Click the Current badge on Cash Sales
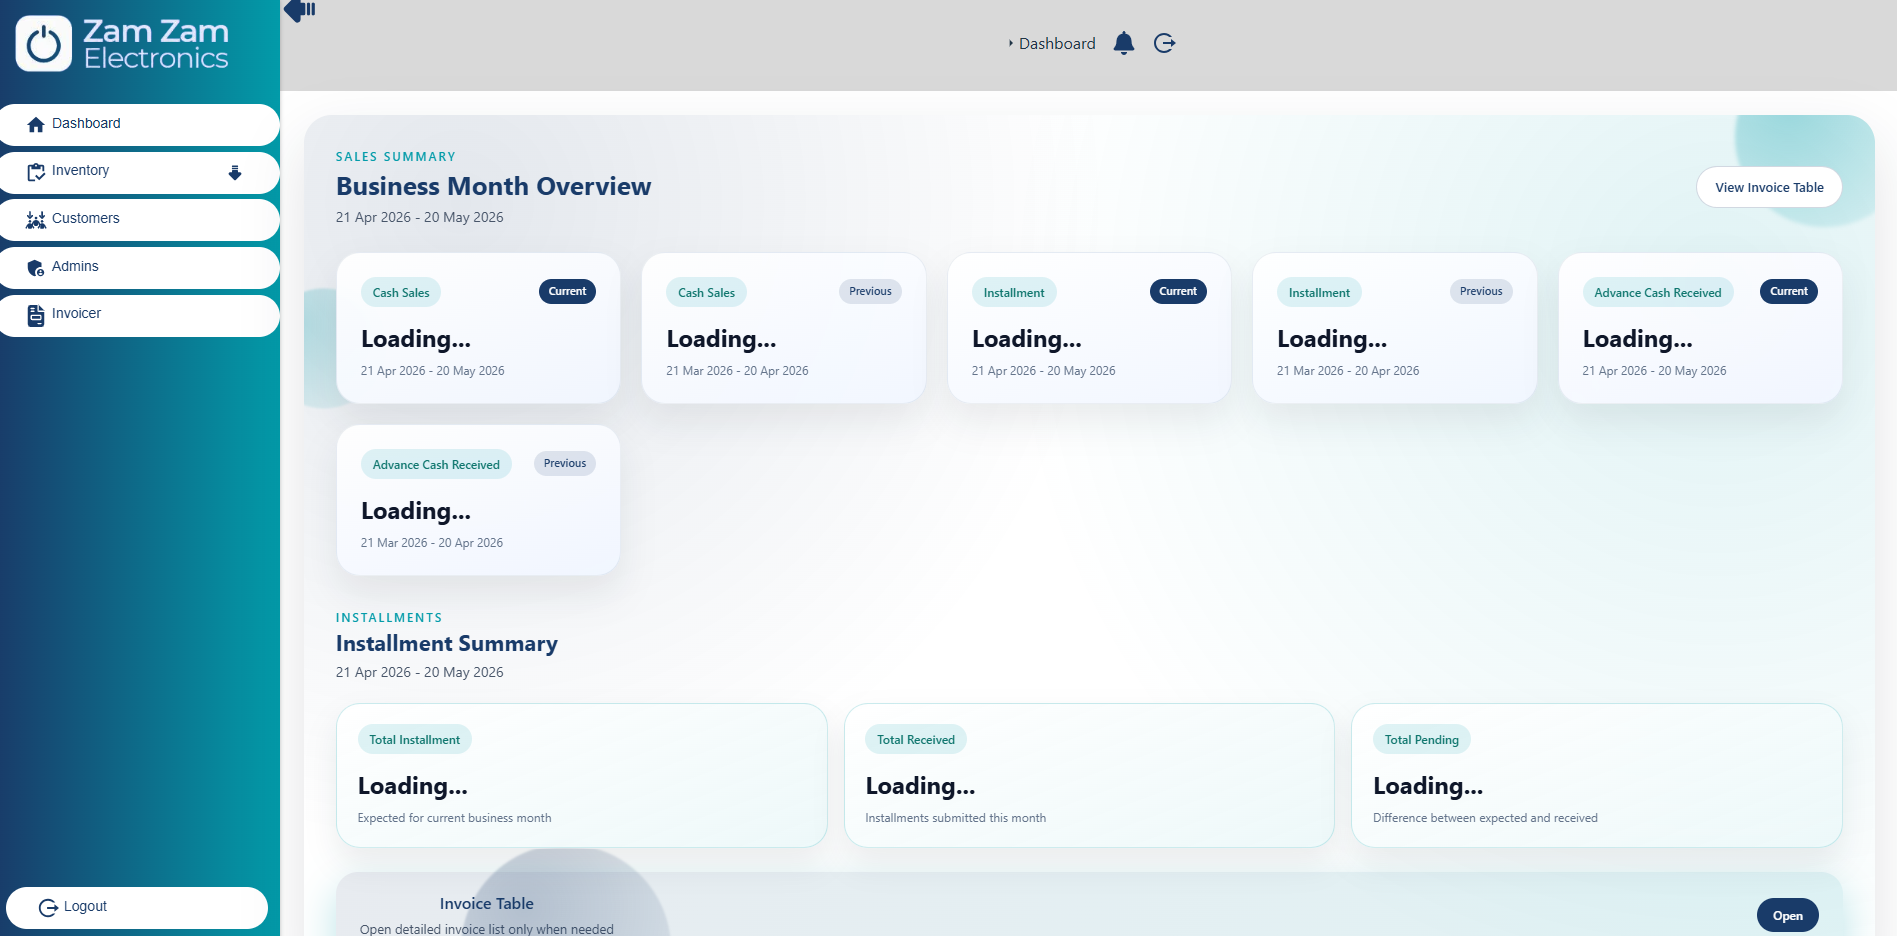 click(x=567, y=291)
